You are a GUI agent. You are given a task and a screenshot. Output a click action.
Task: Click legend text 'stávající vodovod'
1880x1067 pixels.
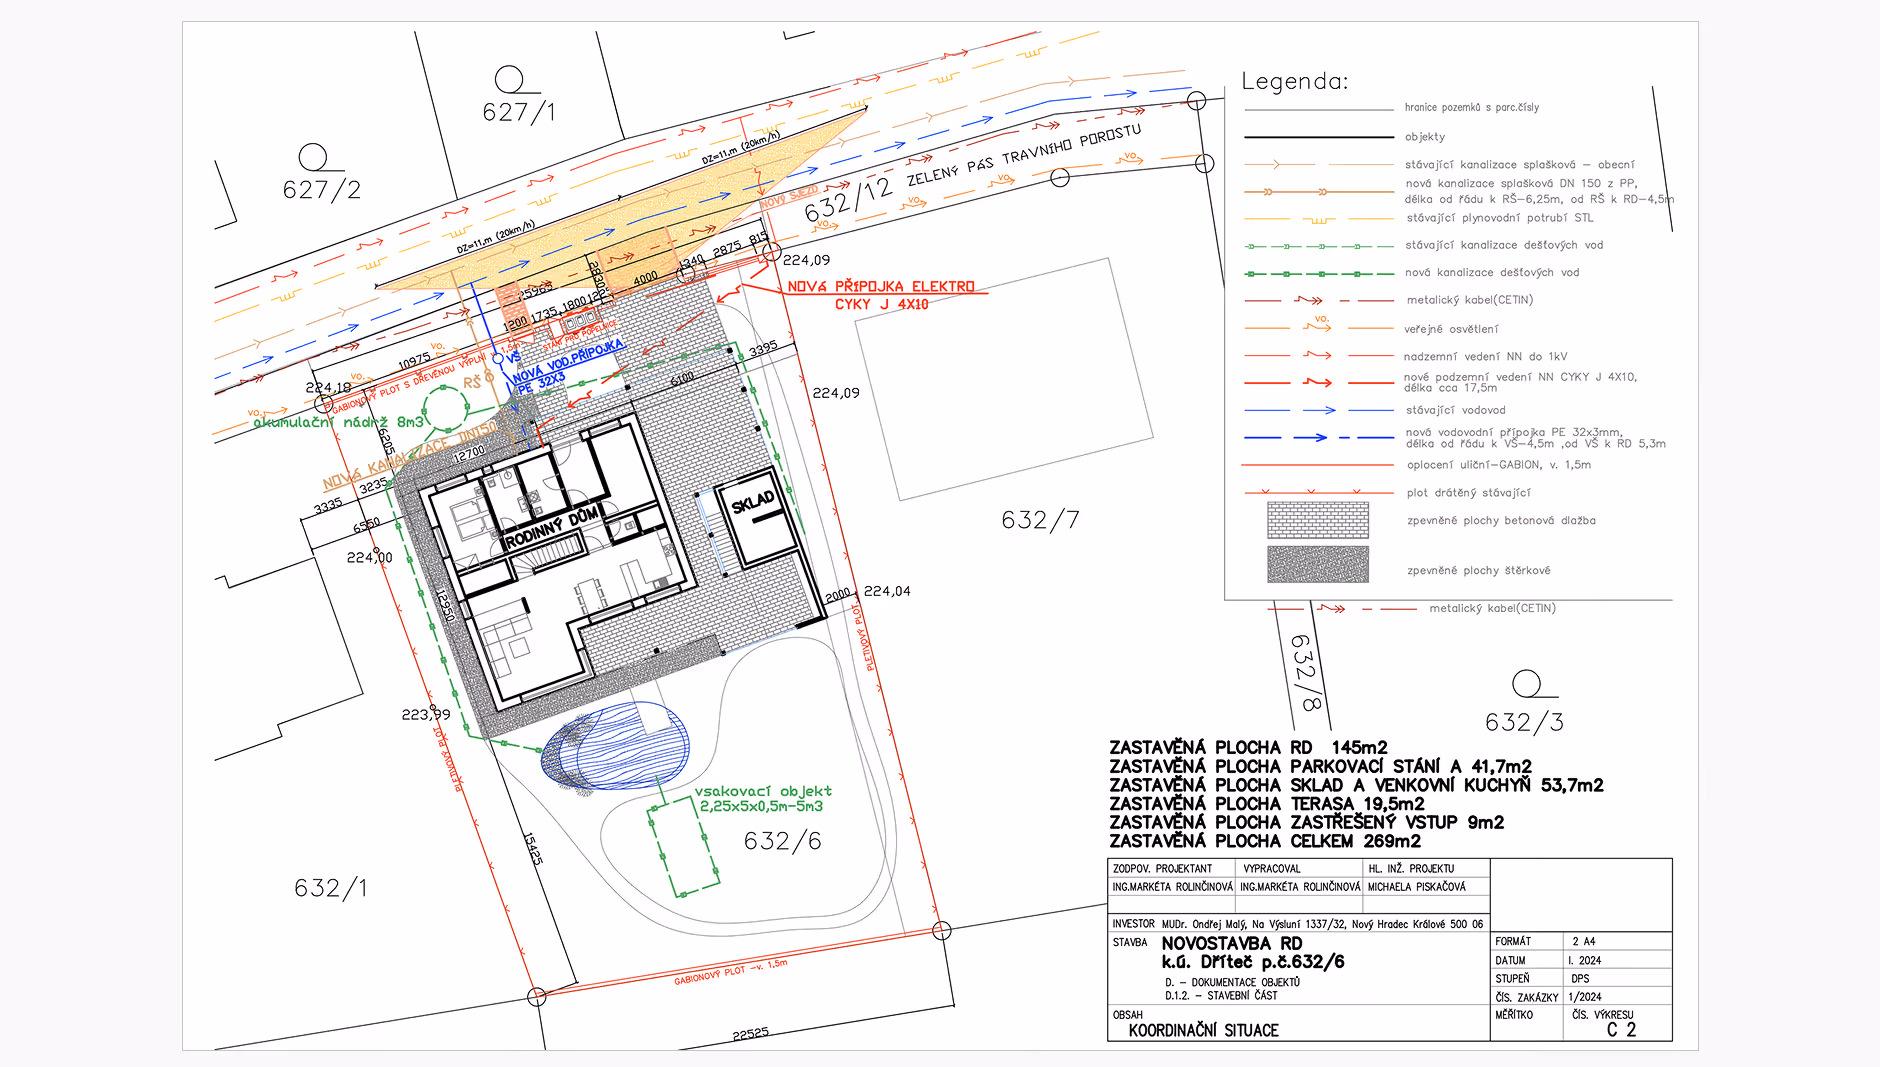click(x=1455, y=410)
